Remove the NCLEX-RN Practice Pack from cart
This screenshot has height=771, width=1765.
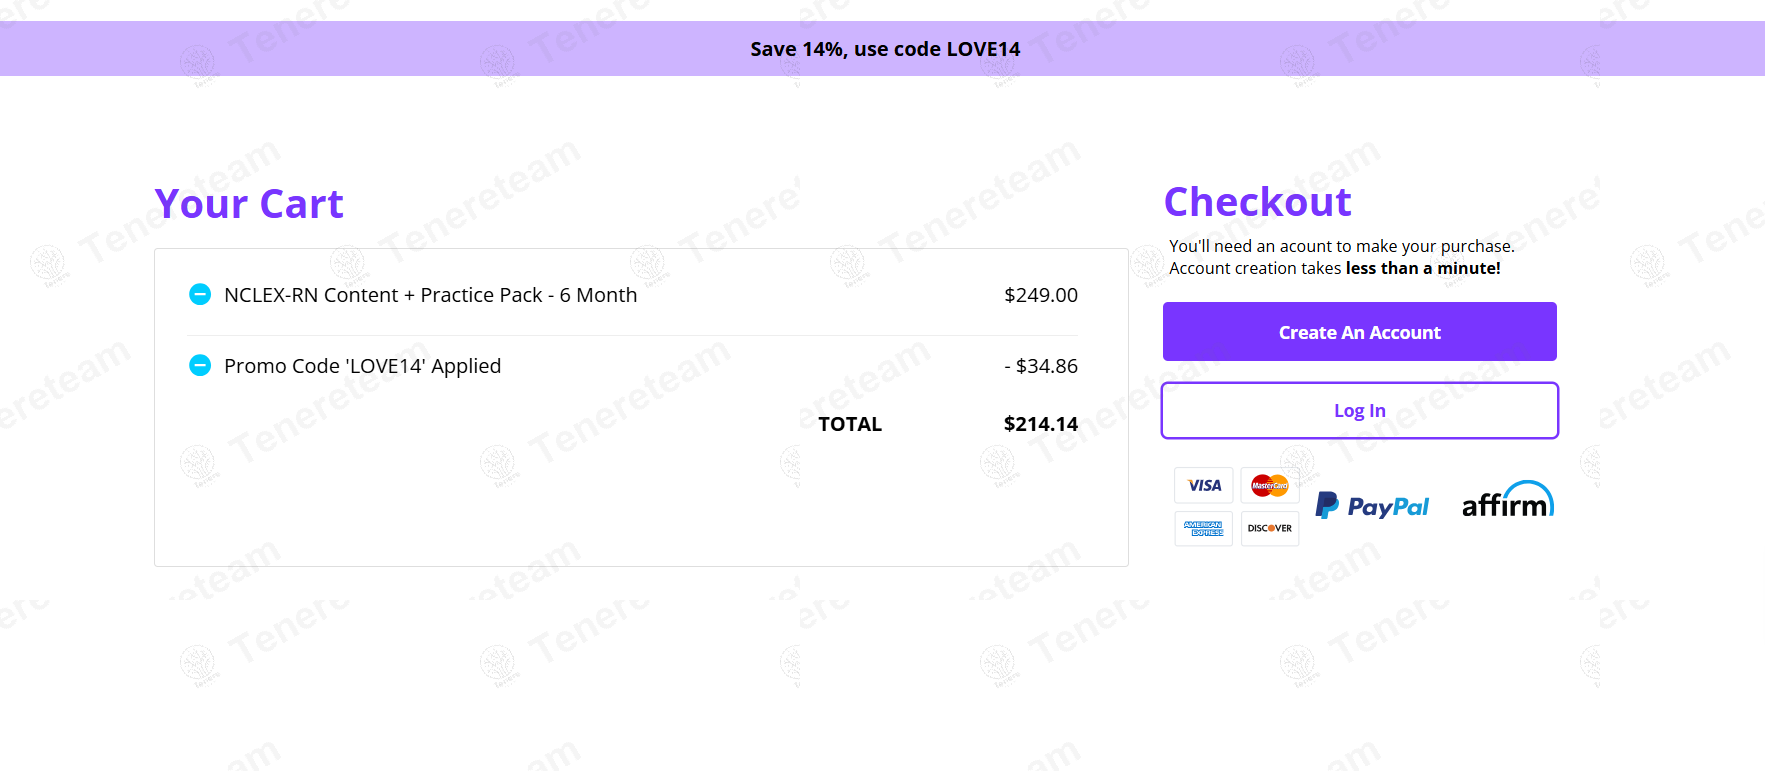pyautogui.click(x=200, y=295)
